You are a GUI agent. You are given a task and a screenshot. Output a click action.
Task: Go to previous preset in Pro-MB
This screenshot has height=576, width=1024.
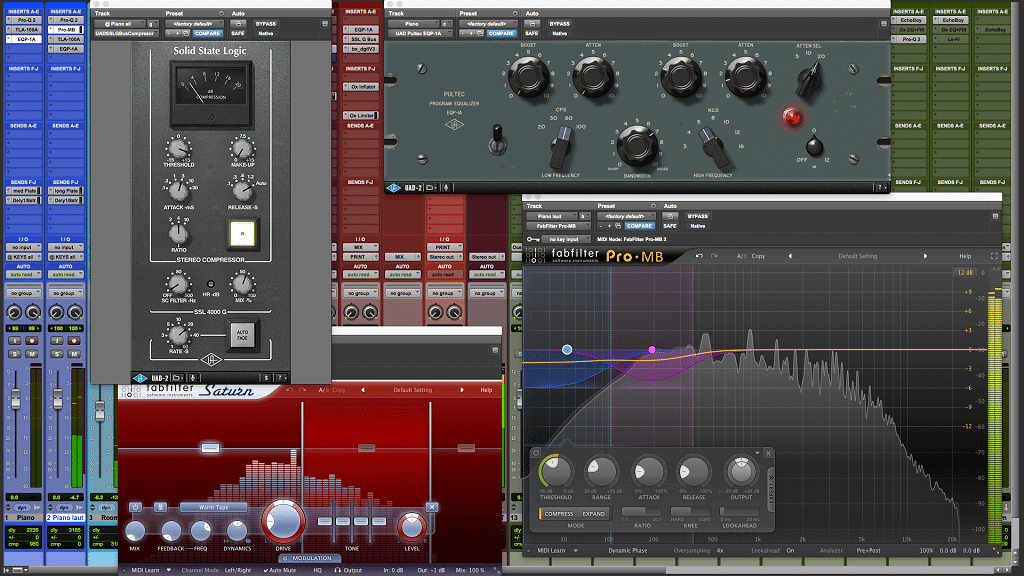click(x=790, y=256)
